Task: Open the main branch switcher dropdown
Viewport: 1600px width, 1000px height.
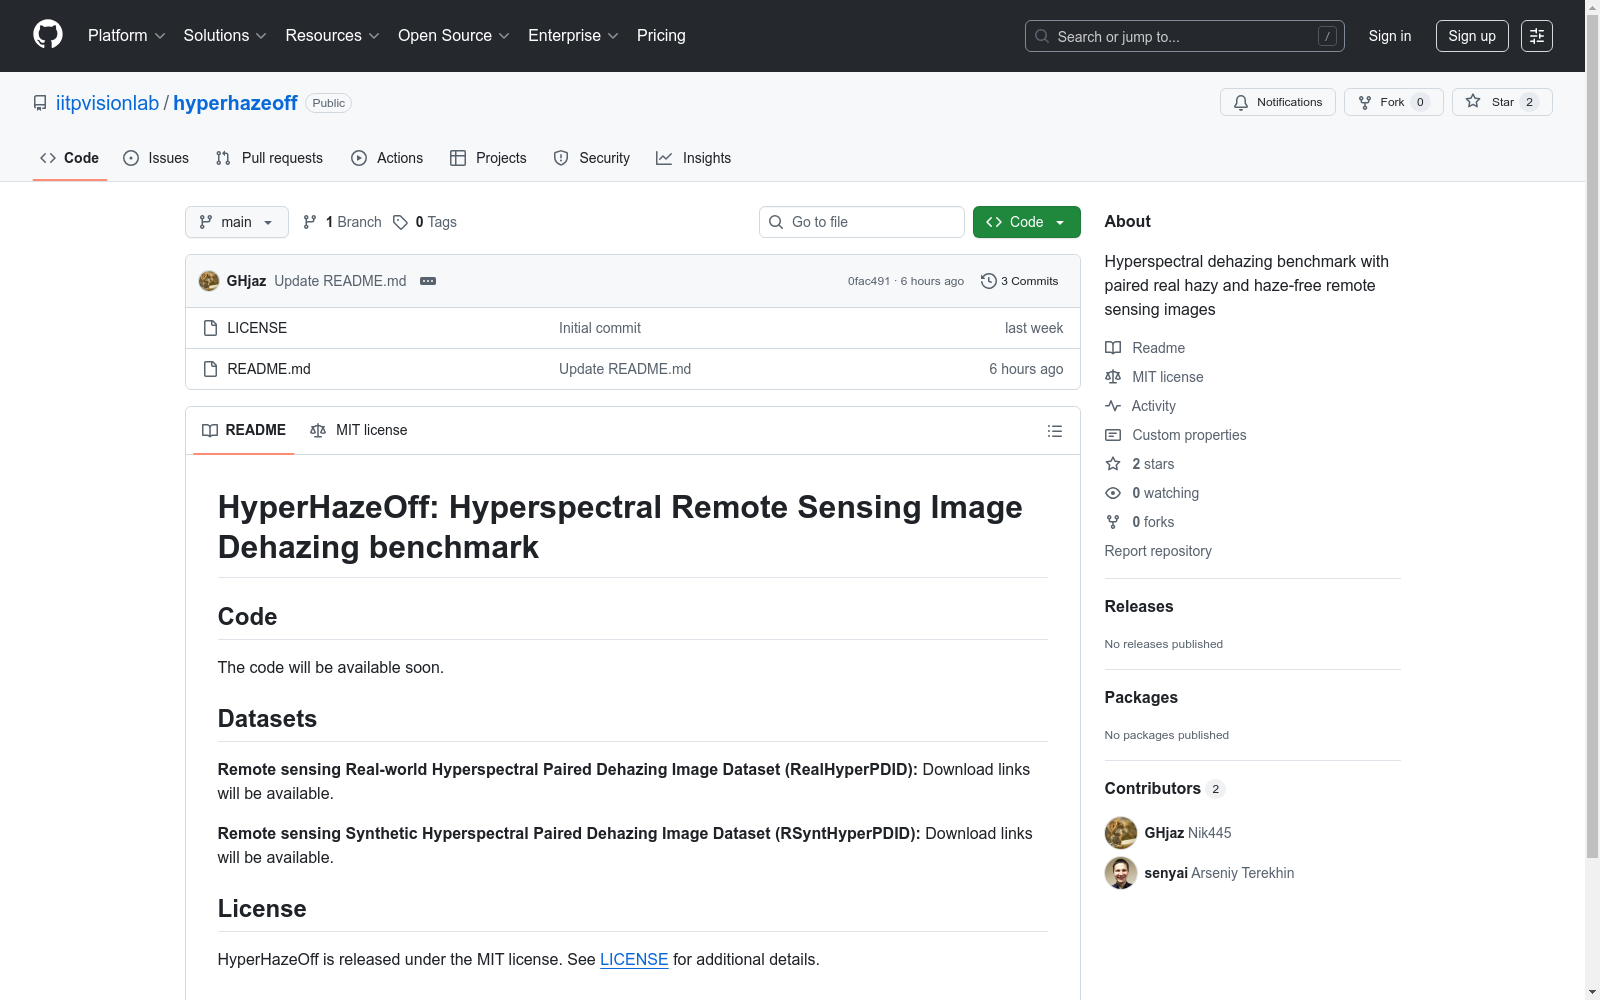Action: tap(237, 222)
